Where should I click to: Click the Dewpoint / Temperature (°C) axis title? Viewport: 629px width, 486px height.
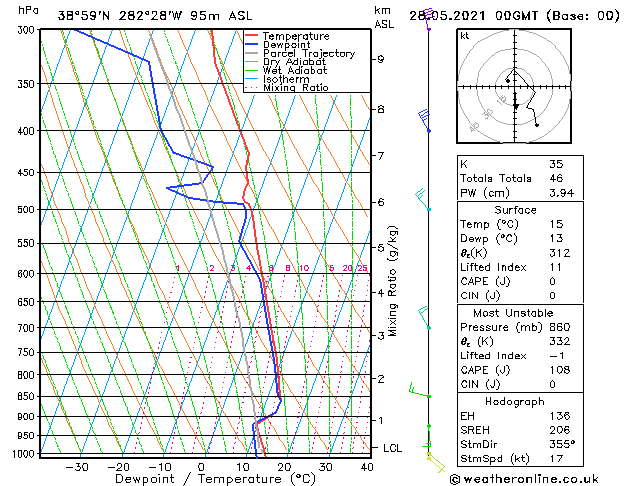click(215, 479)
